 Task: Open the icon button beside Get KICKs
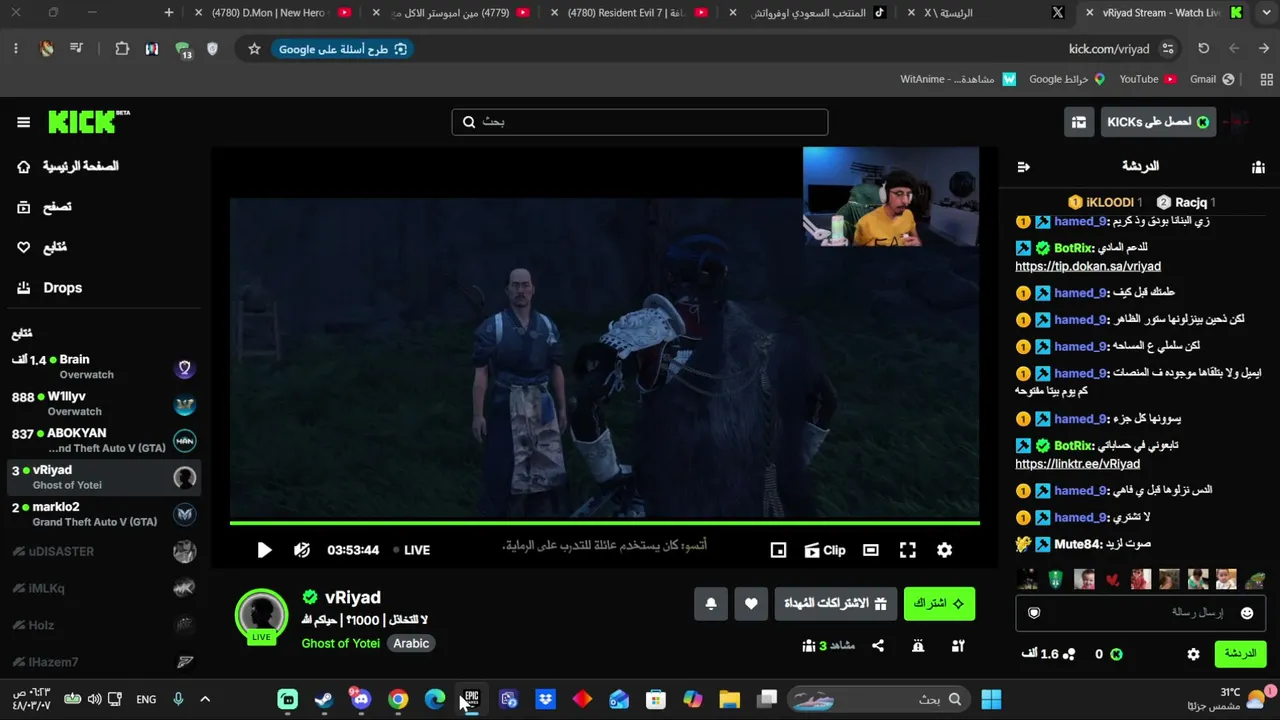pyautogui.click(x=1078, y=122)
